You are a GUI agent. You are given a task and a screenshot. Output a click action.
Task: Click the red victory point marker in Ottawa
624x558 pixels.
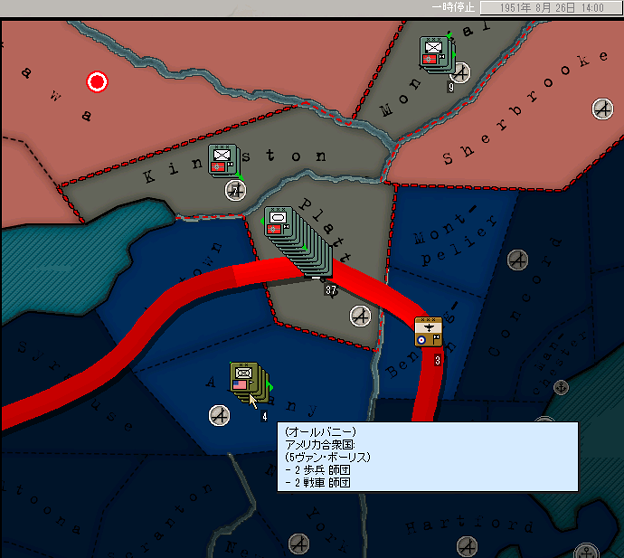[x=97, y=82]
